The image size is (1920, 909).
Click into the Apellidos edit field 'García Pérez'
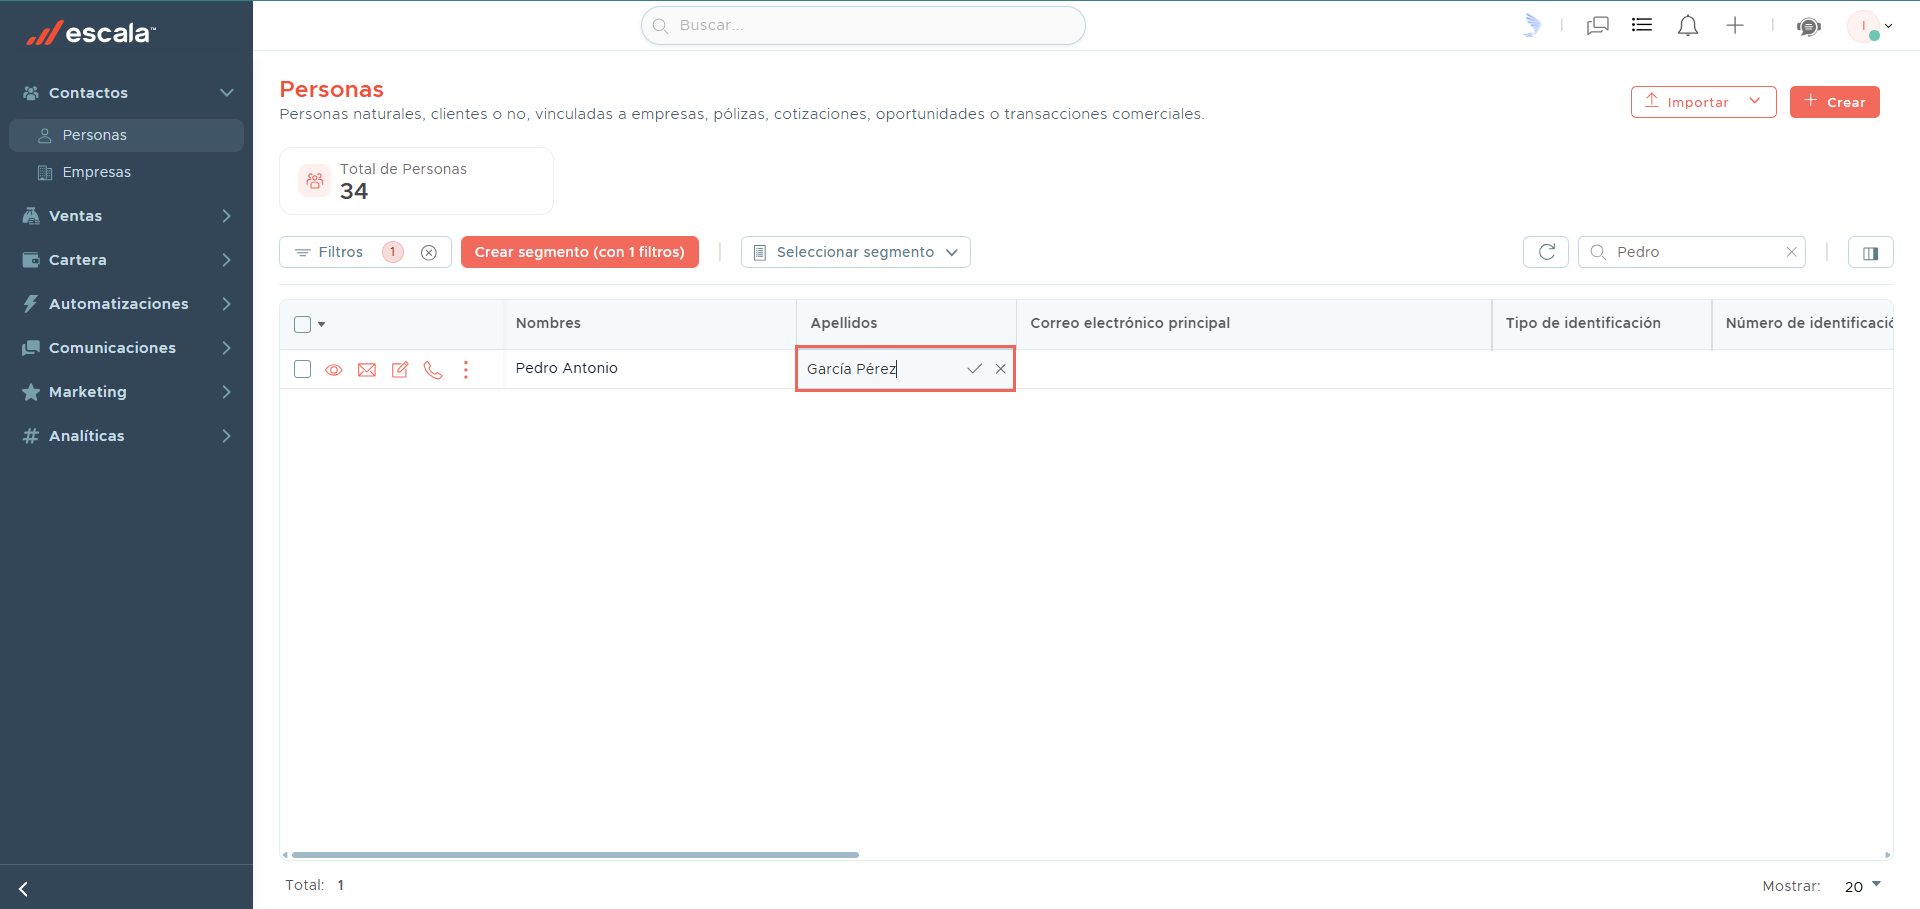tap(882, 369)
